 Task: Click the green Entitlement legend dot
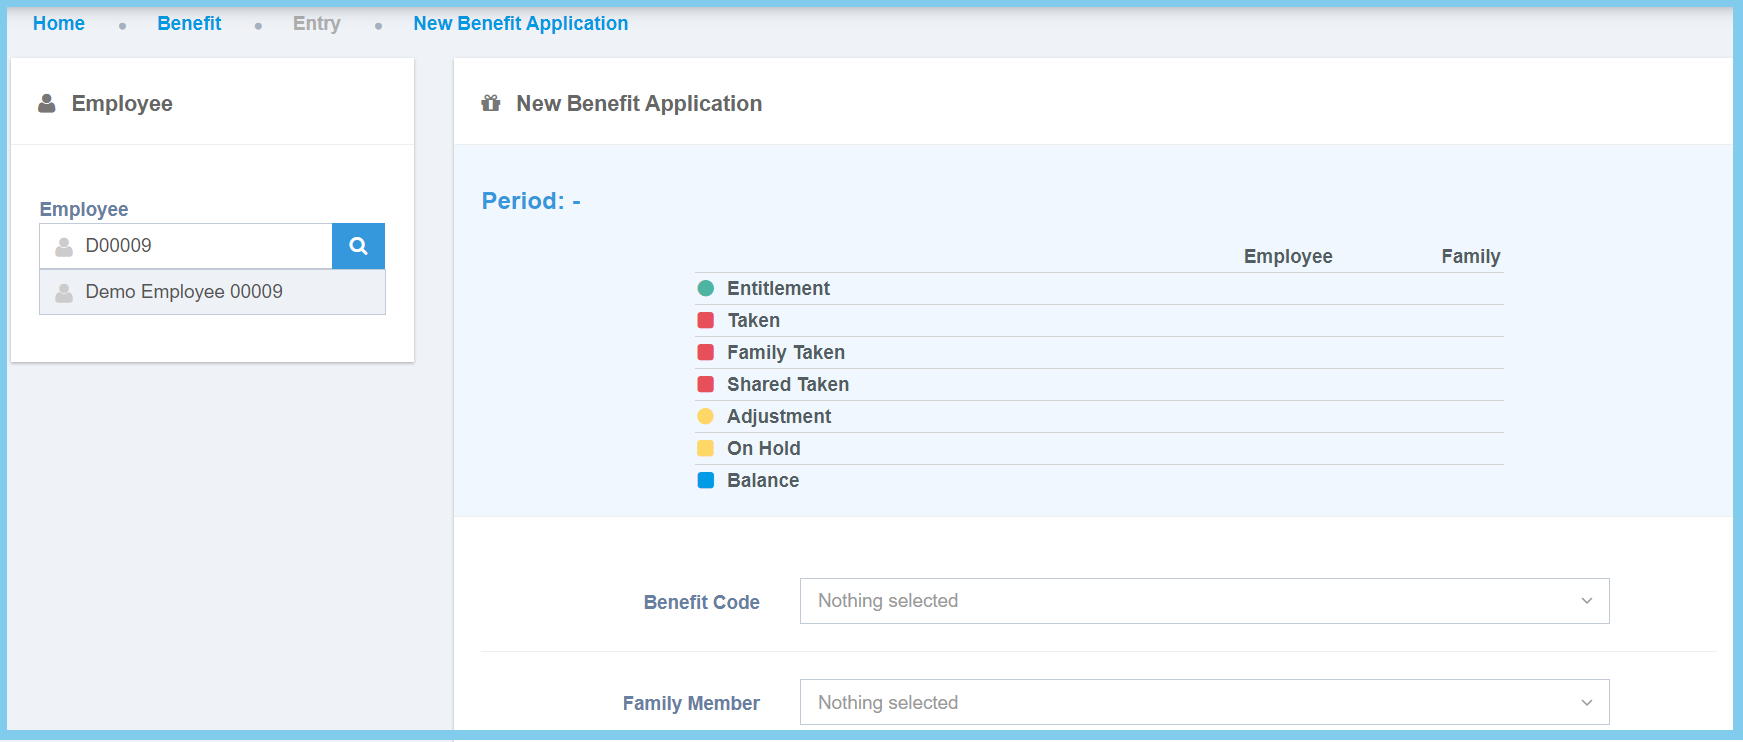click(x=706, y=289)
